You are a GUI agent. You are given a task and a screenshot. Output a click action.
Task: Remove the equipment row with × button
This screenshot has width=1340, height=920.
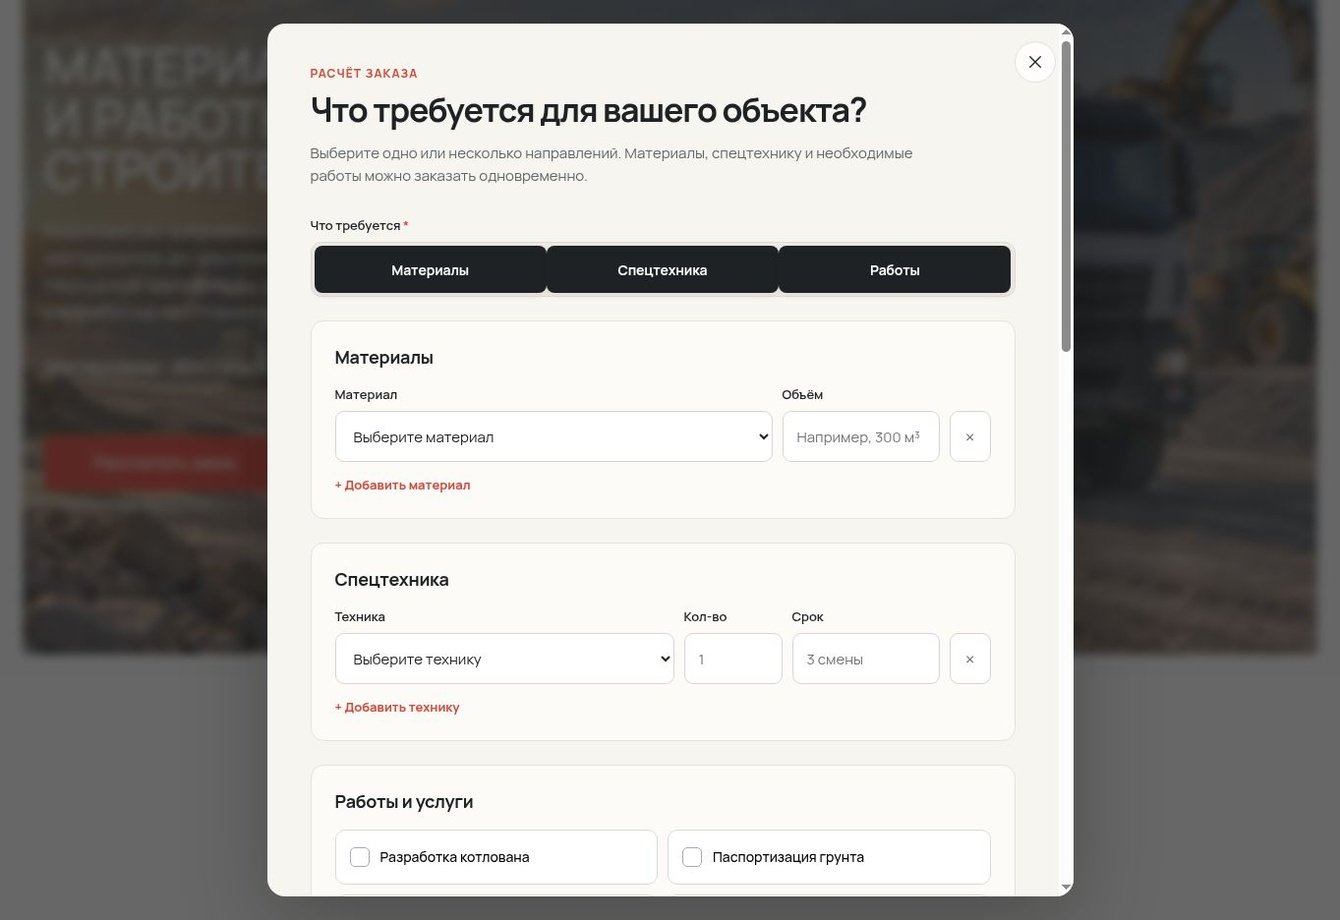[970, 659]
